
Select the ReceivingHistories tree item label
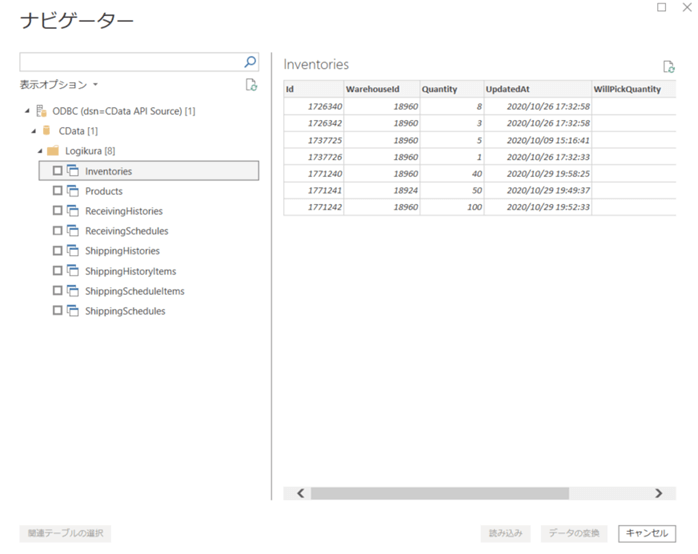[x=124, y=211]
